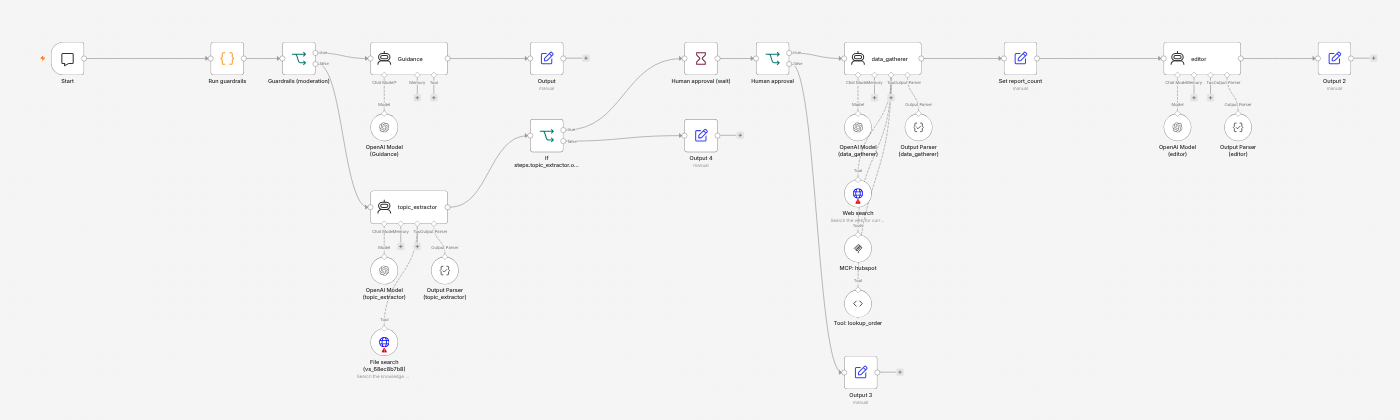Open OpenAI Model (Guidance) sub-node
This screenshot has width=1400, height=420.
pos(384,127)
